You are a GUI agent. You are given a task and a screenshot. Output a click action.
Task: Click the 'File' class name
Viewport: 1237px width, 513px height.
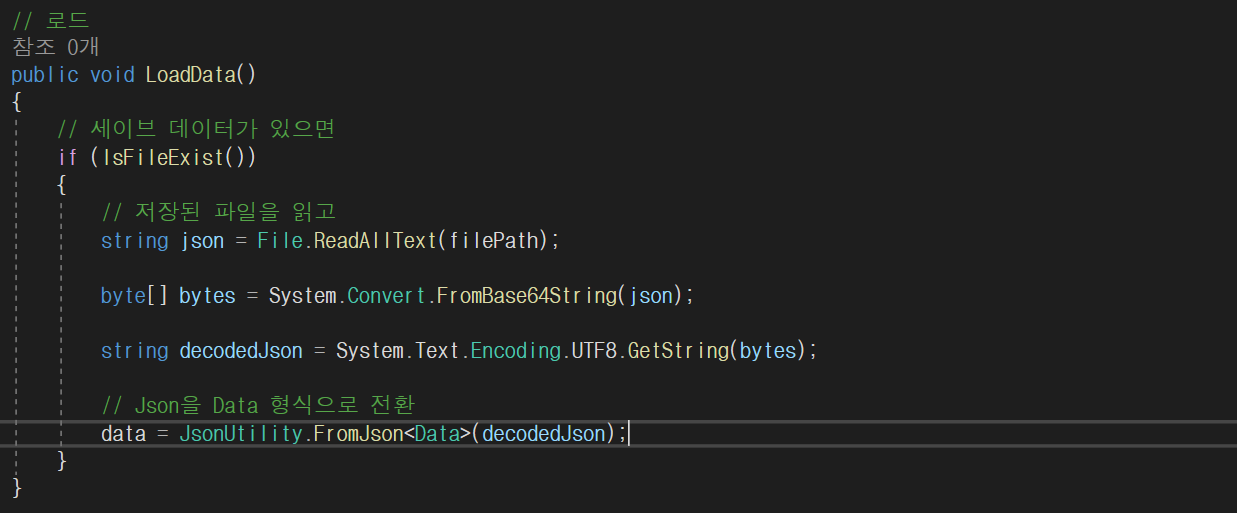pyautogui.click(x=279, y=240)
